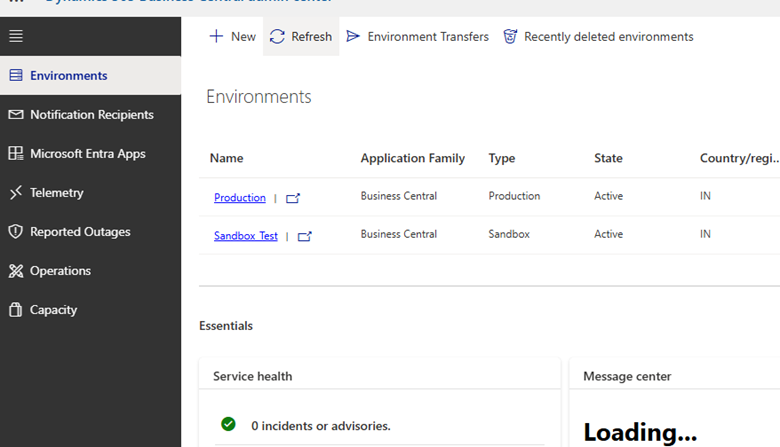Go to Notification Recipients page

point(91,114)
